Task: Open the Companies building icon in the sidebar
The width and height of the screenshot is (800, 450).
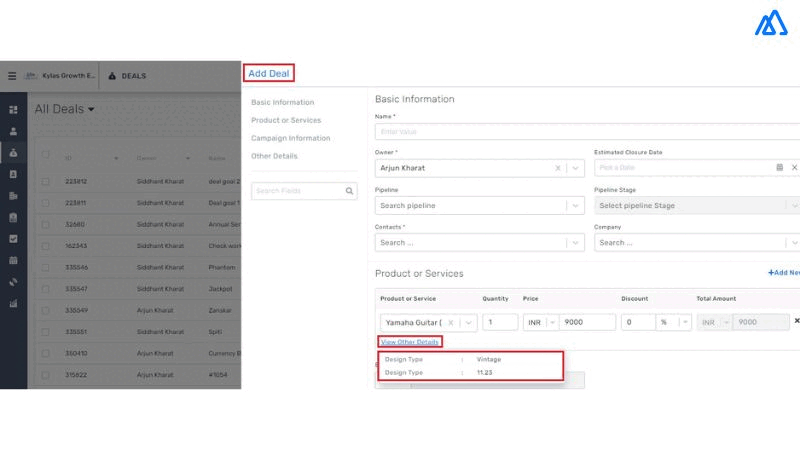Action: 13,196
